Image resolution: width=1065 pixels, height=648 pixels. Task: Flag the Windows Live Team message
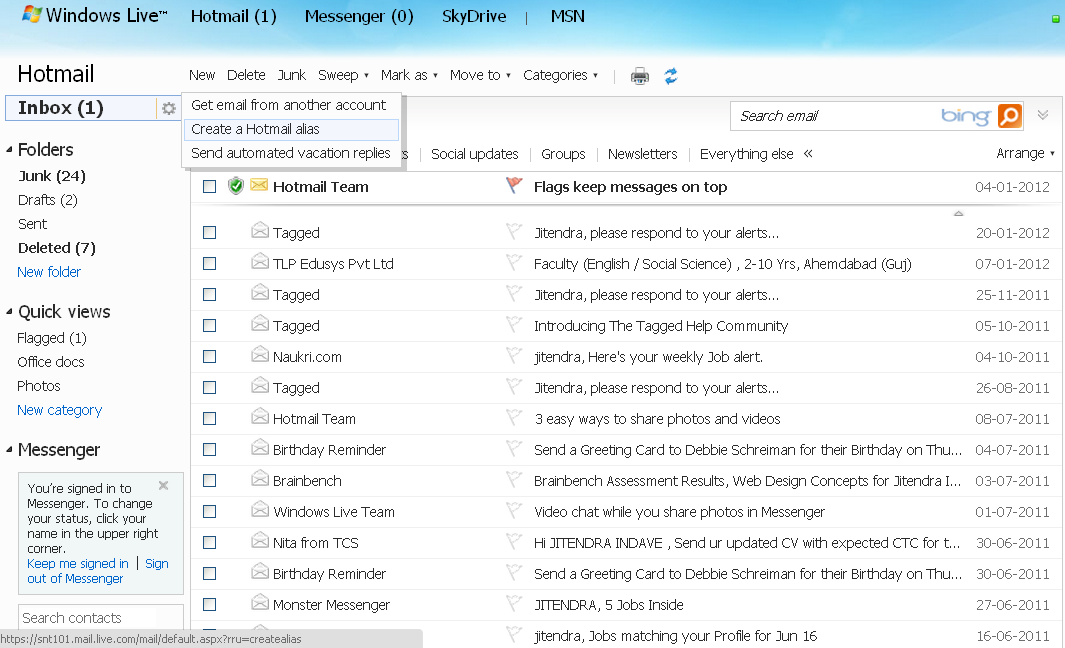[x=514, y=510]
